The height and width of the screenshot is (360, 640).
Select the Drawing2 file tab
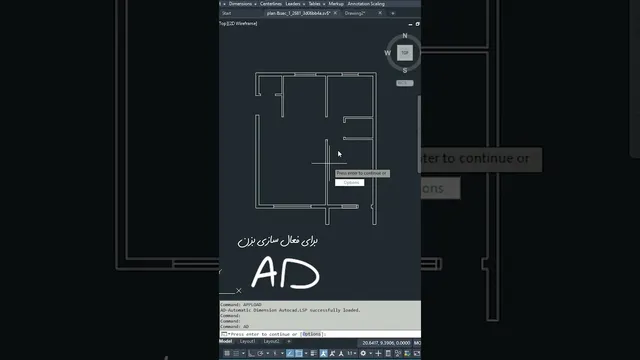point(354,13)
